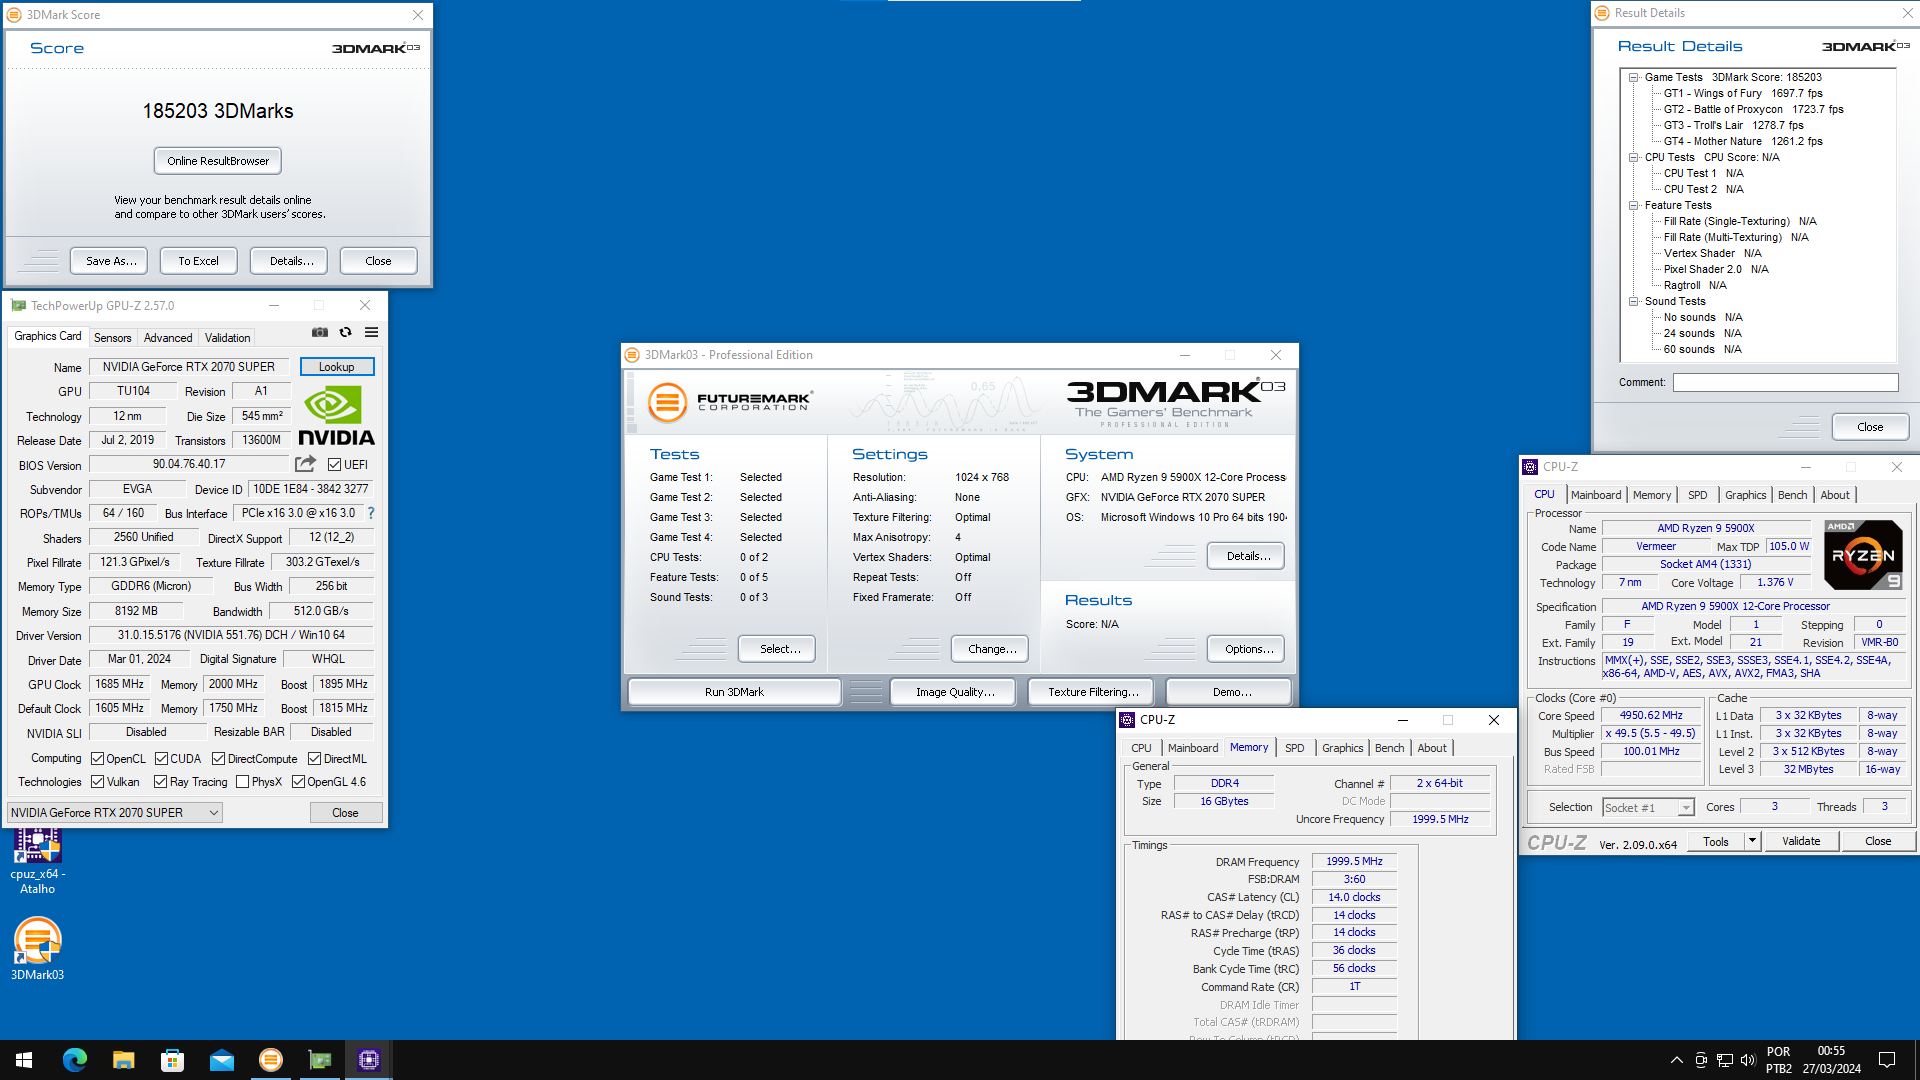The width and height of the screenshot is (1920, 1080).
Task: Click the Comment field in Result Details
Action: [x=1785, y=383]
